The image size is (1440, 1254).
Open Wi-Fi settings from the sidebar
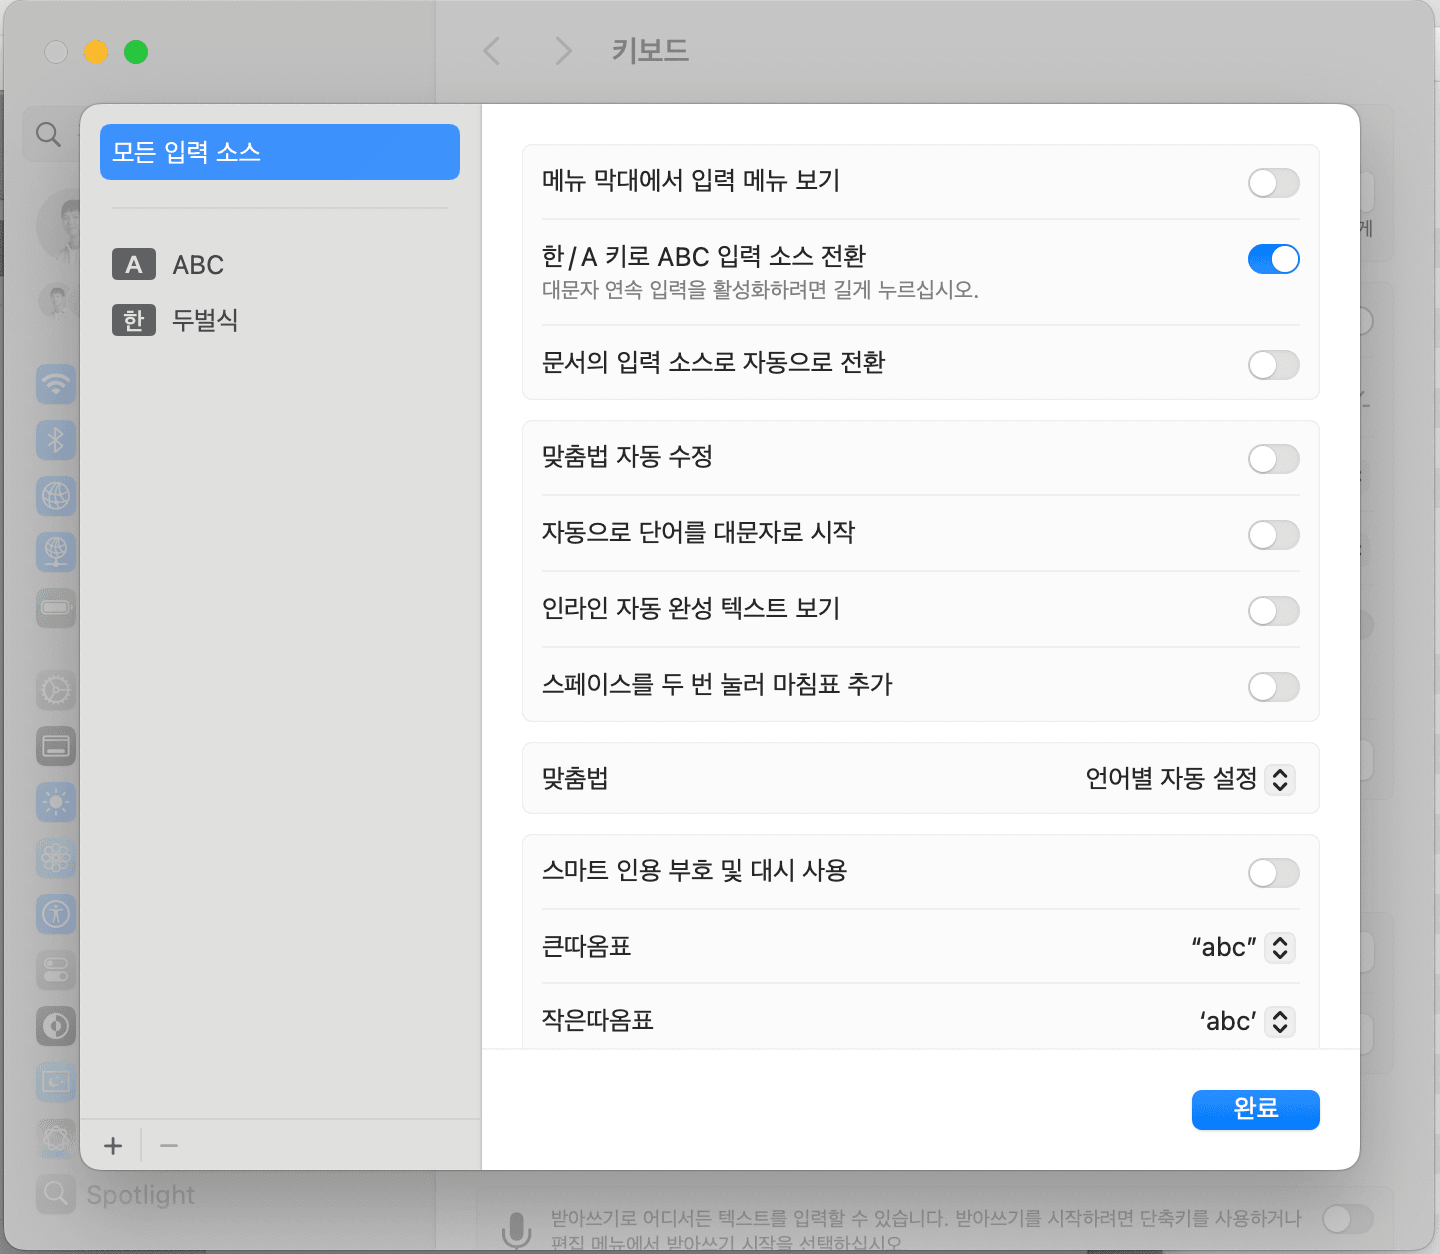[56, 384]
